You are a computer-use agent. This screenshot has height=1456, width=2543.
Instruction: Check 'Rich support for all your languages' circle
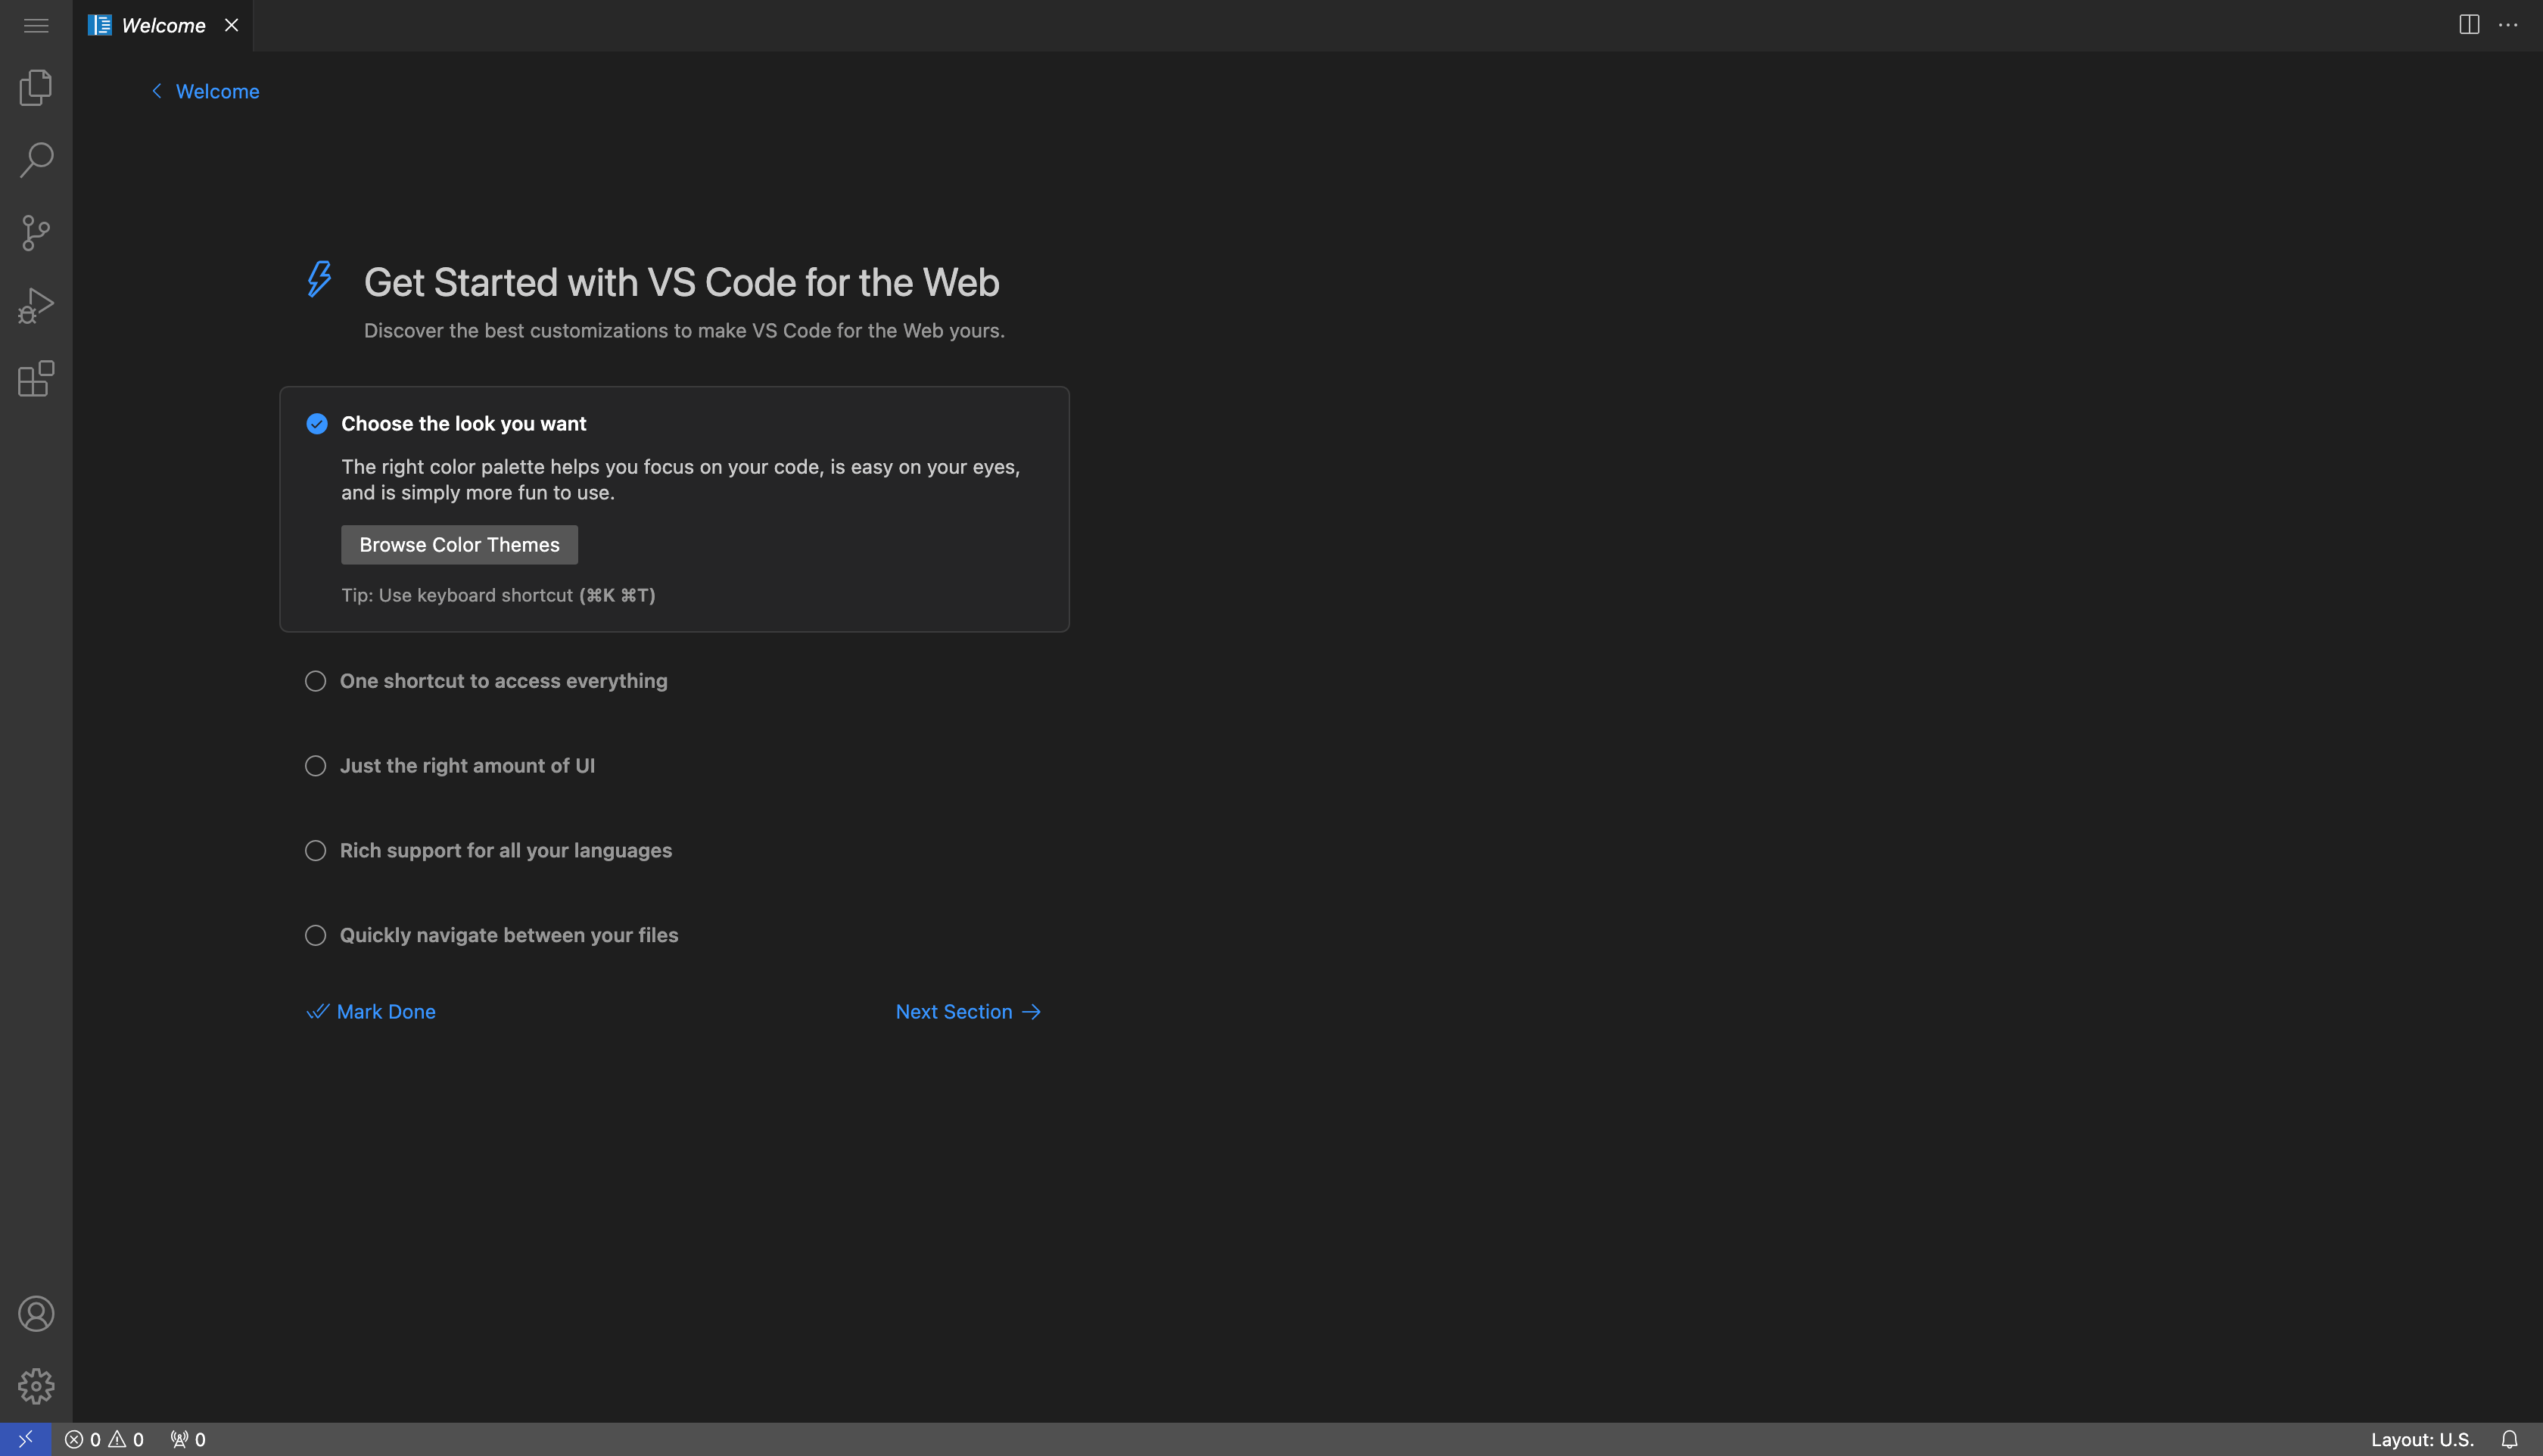pos(315,851)
